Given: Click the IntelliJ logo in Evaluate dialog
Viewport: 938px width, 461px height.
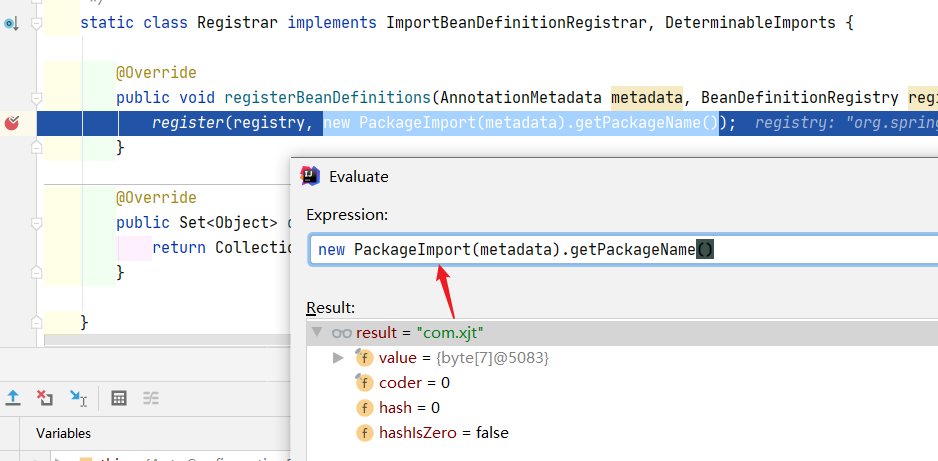Looking at the screenshot, I should click(310, 176).
